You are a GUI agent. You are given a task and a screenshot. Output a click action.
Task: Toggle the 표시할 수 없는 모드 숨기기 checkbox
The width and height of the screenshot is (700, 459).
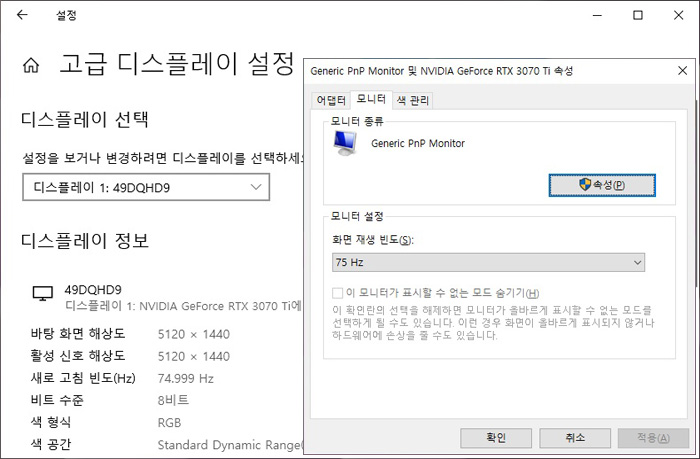[x=338, y=292]
